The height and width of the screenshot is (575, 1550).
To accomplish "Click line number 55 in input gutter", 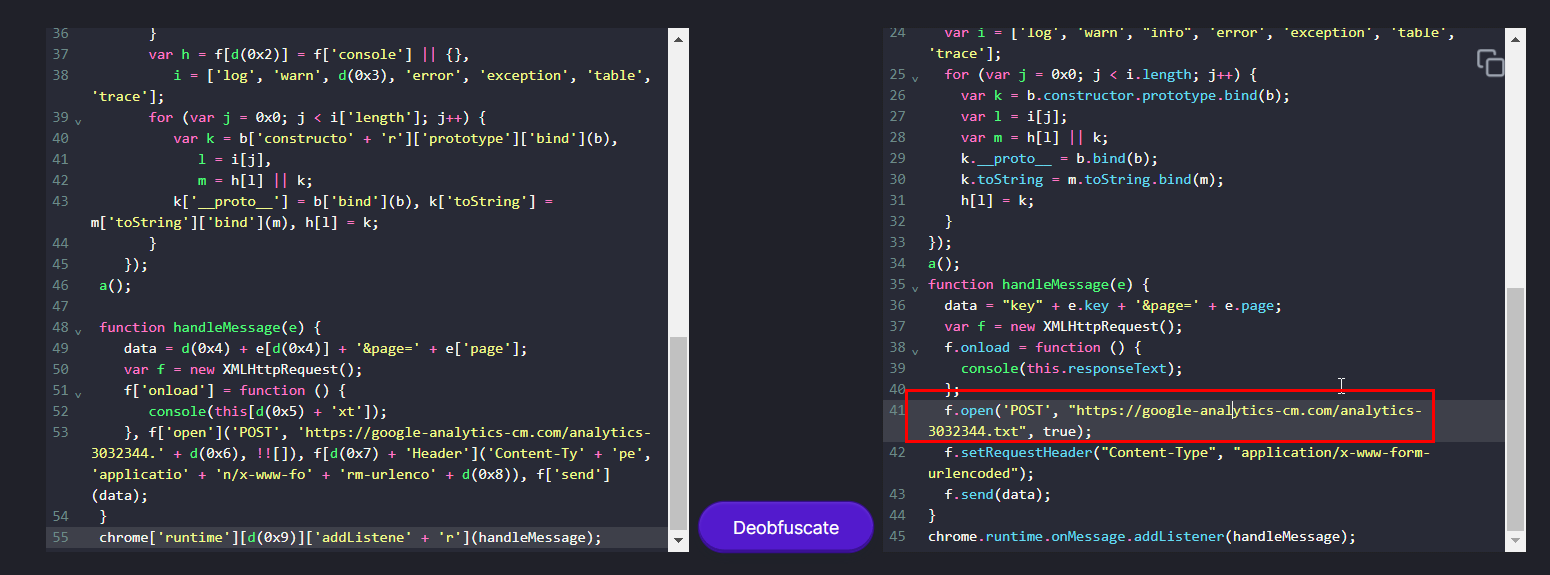I will pyautogui.click(x=60, y=537).
